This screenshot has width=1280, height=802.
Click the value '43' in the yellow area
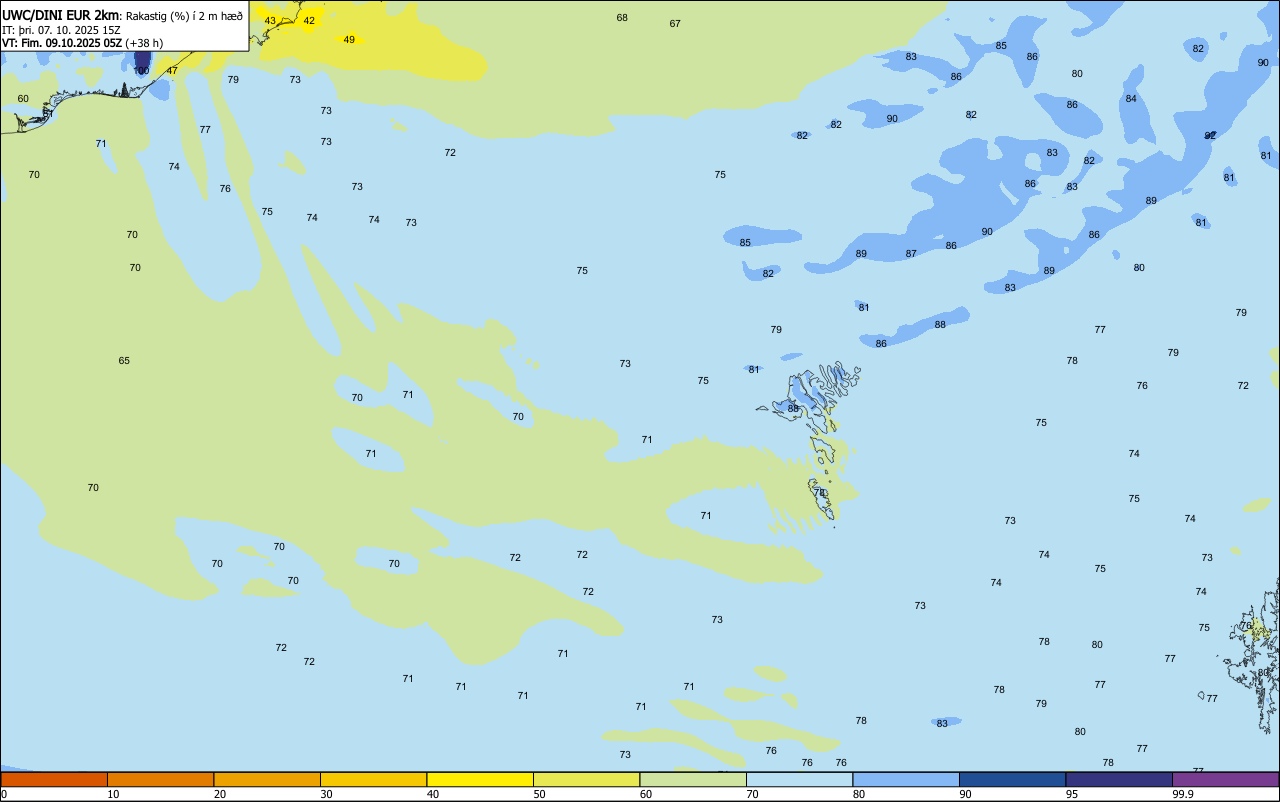(x=270, y=20)
